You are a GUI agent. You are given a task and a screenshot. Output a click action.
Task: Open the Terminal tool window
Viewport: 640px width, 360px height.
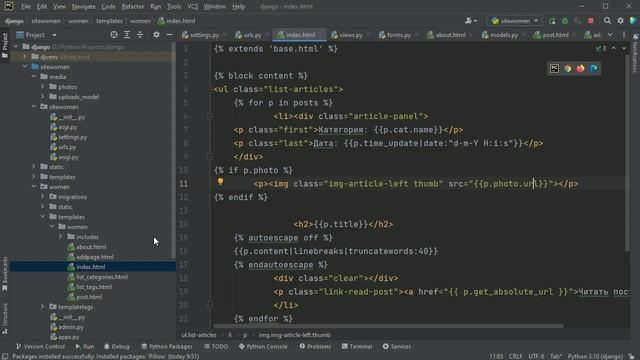[x=357, y=346]
